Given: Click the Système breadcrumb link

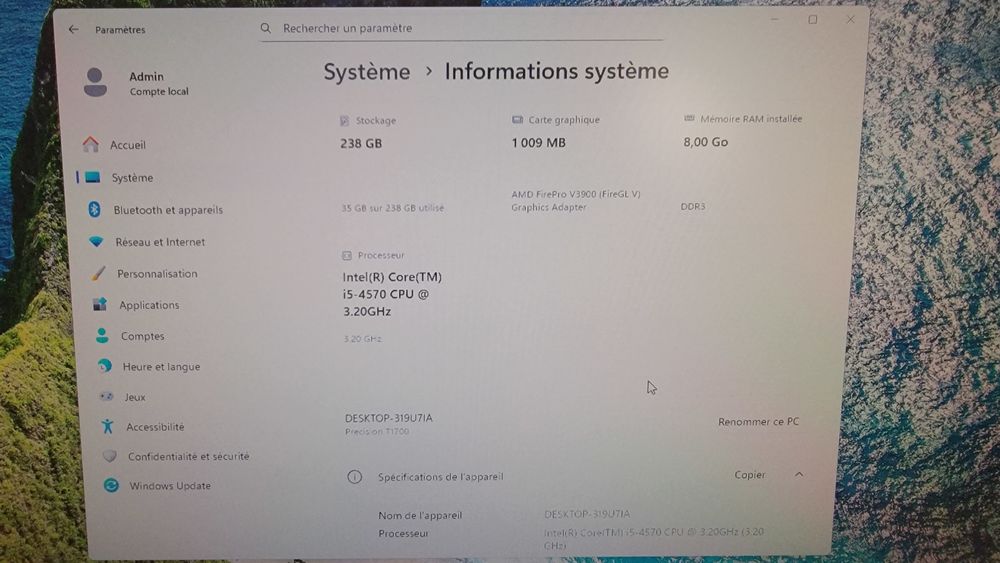Looking at the screenshot, I should click(367, 72).
